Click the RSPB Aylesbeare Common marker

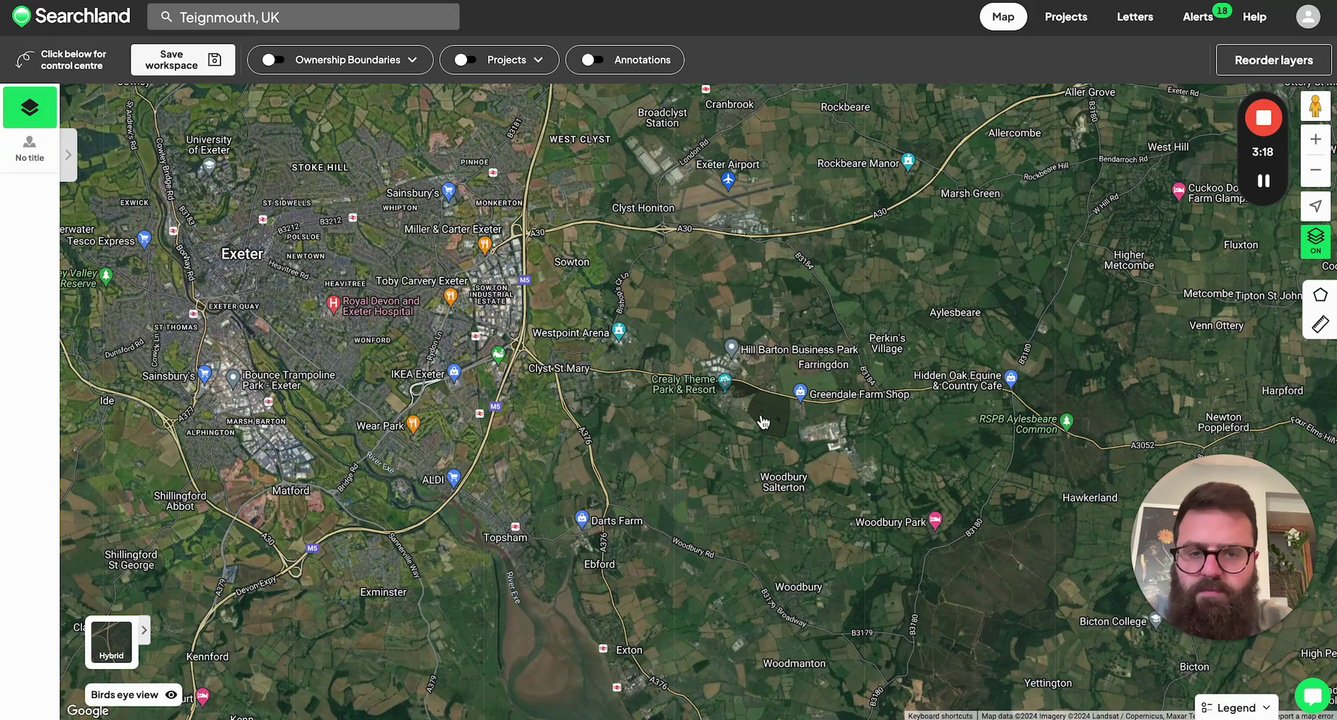[1066, 422]
